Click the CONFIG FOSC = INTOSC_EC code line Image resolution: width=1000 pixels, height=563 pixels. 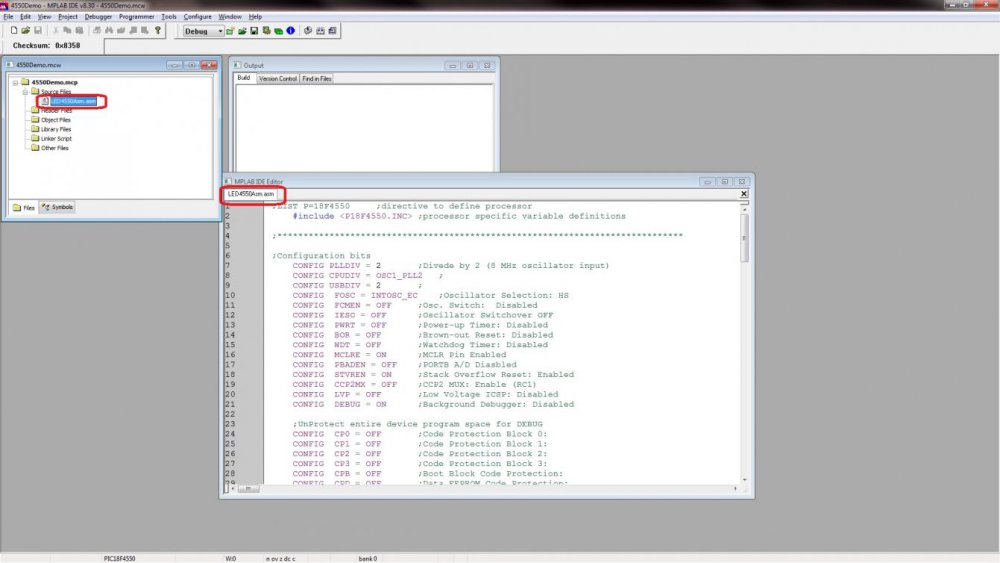pyautogui.click(x=430, y=295)
